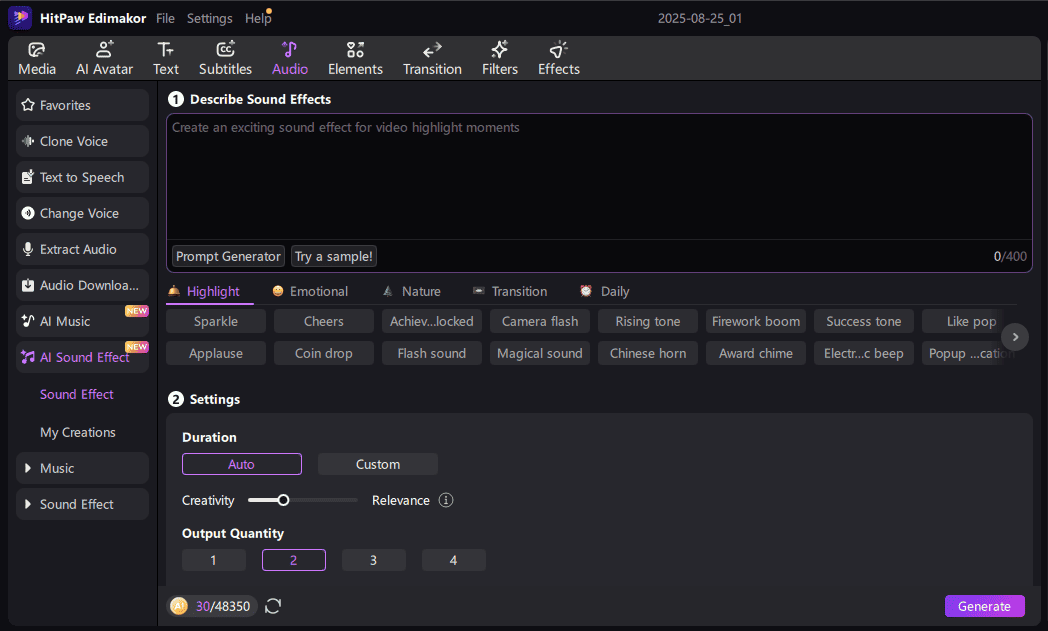Choose the Like pop preset
The image size is (1048, 631).
970,322
